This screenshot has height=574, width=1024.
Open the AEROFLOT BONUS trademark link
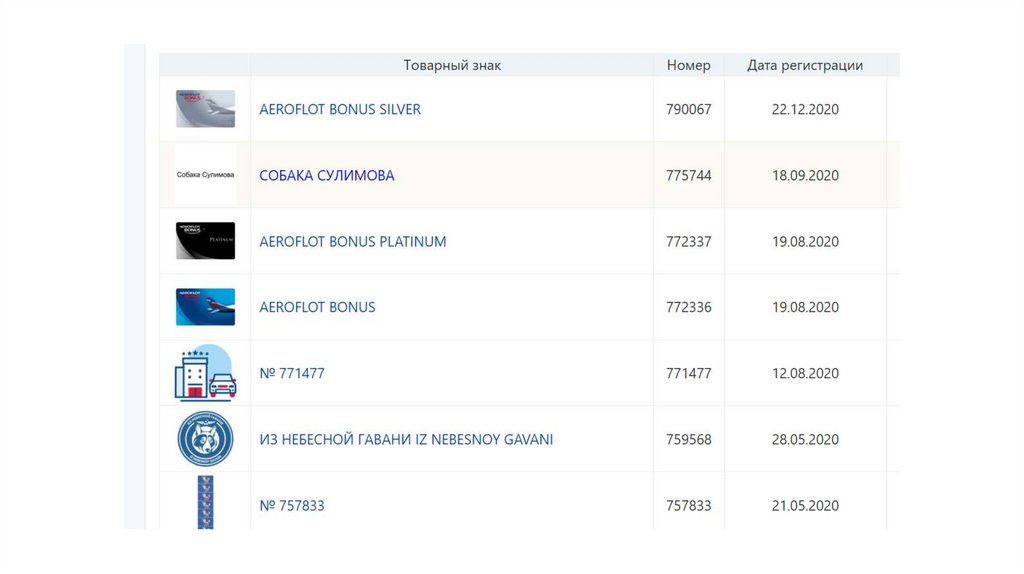point(317,307)
